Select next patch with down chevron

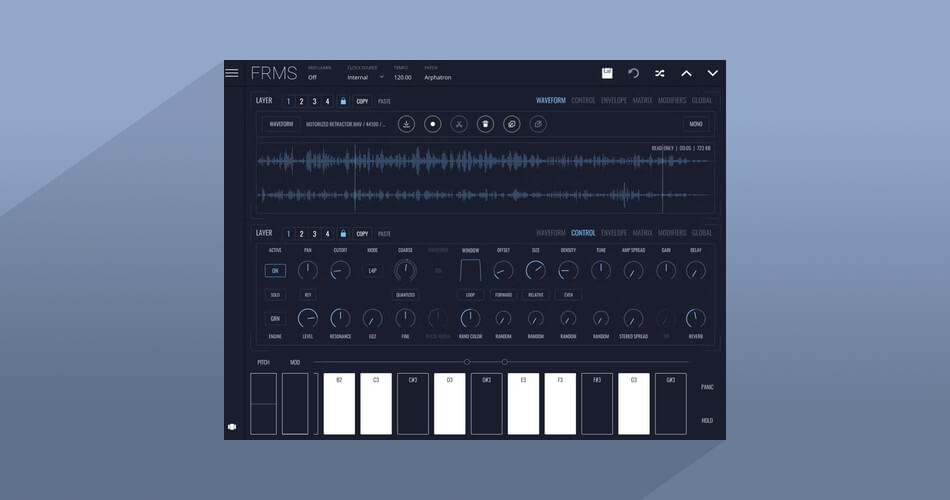click(x=712, y=73)
